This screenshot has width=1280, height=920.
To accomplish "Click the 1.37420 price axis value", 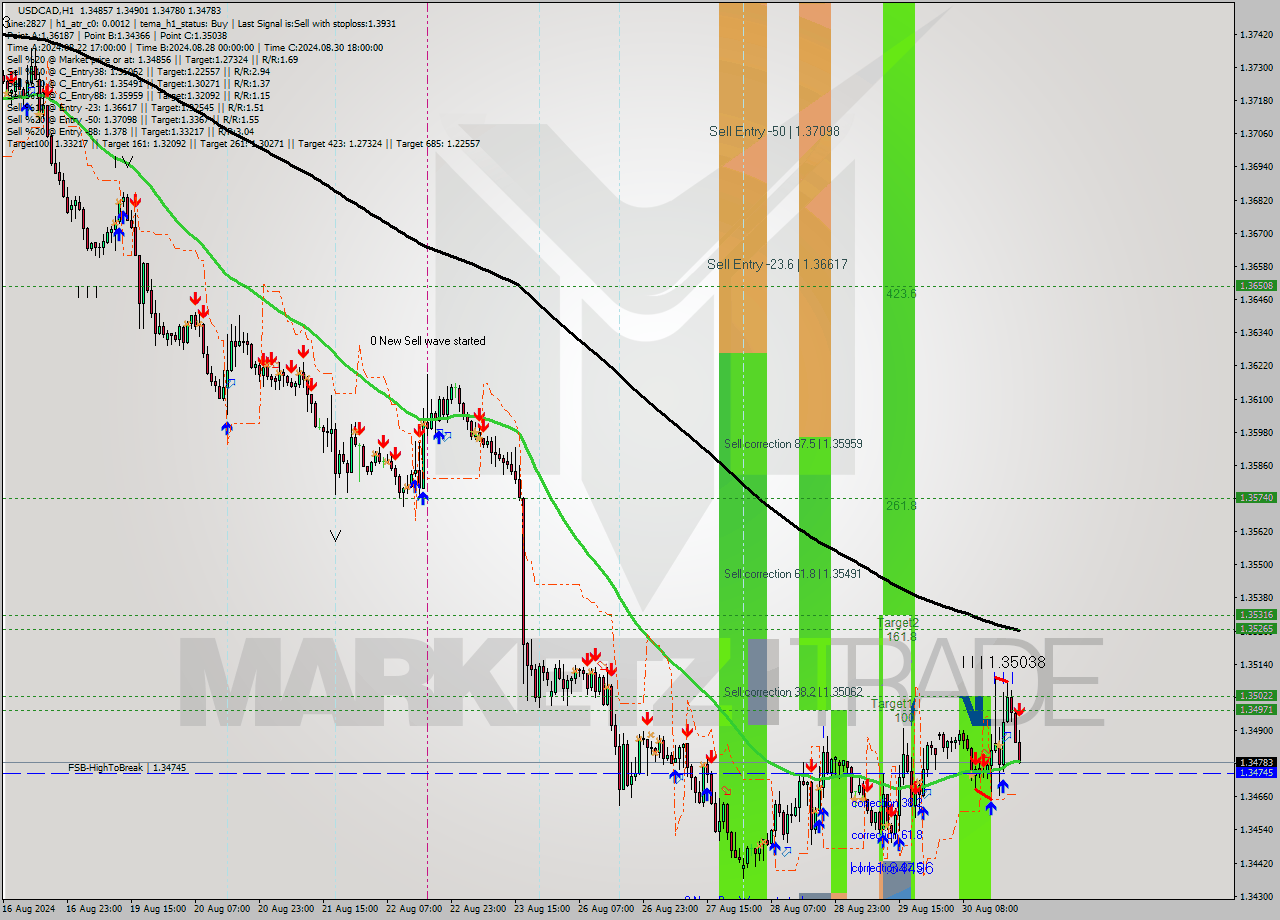I will [x=1255, y=34].
